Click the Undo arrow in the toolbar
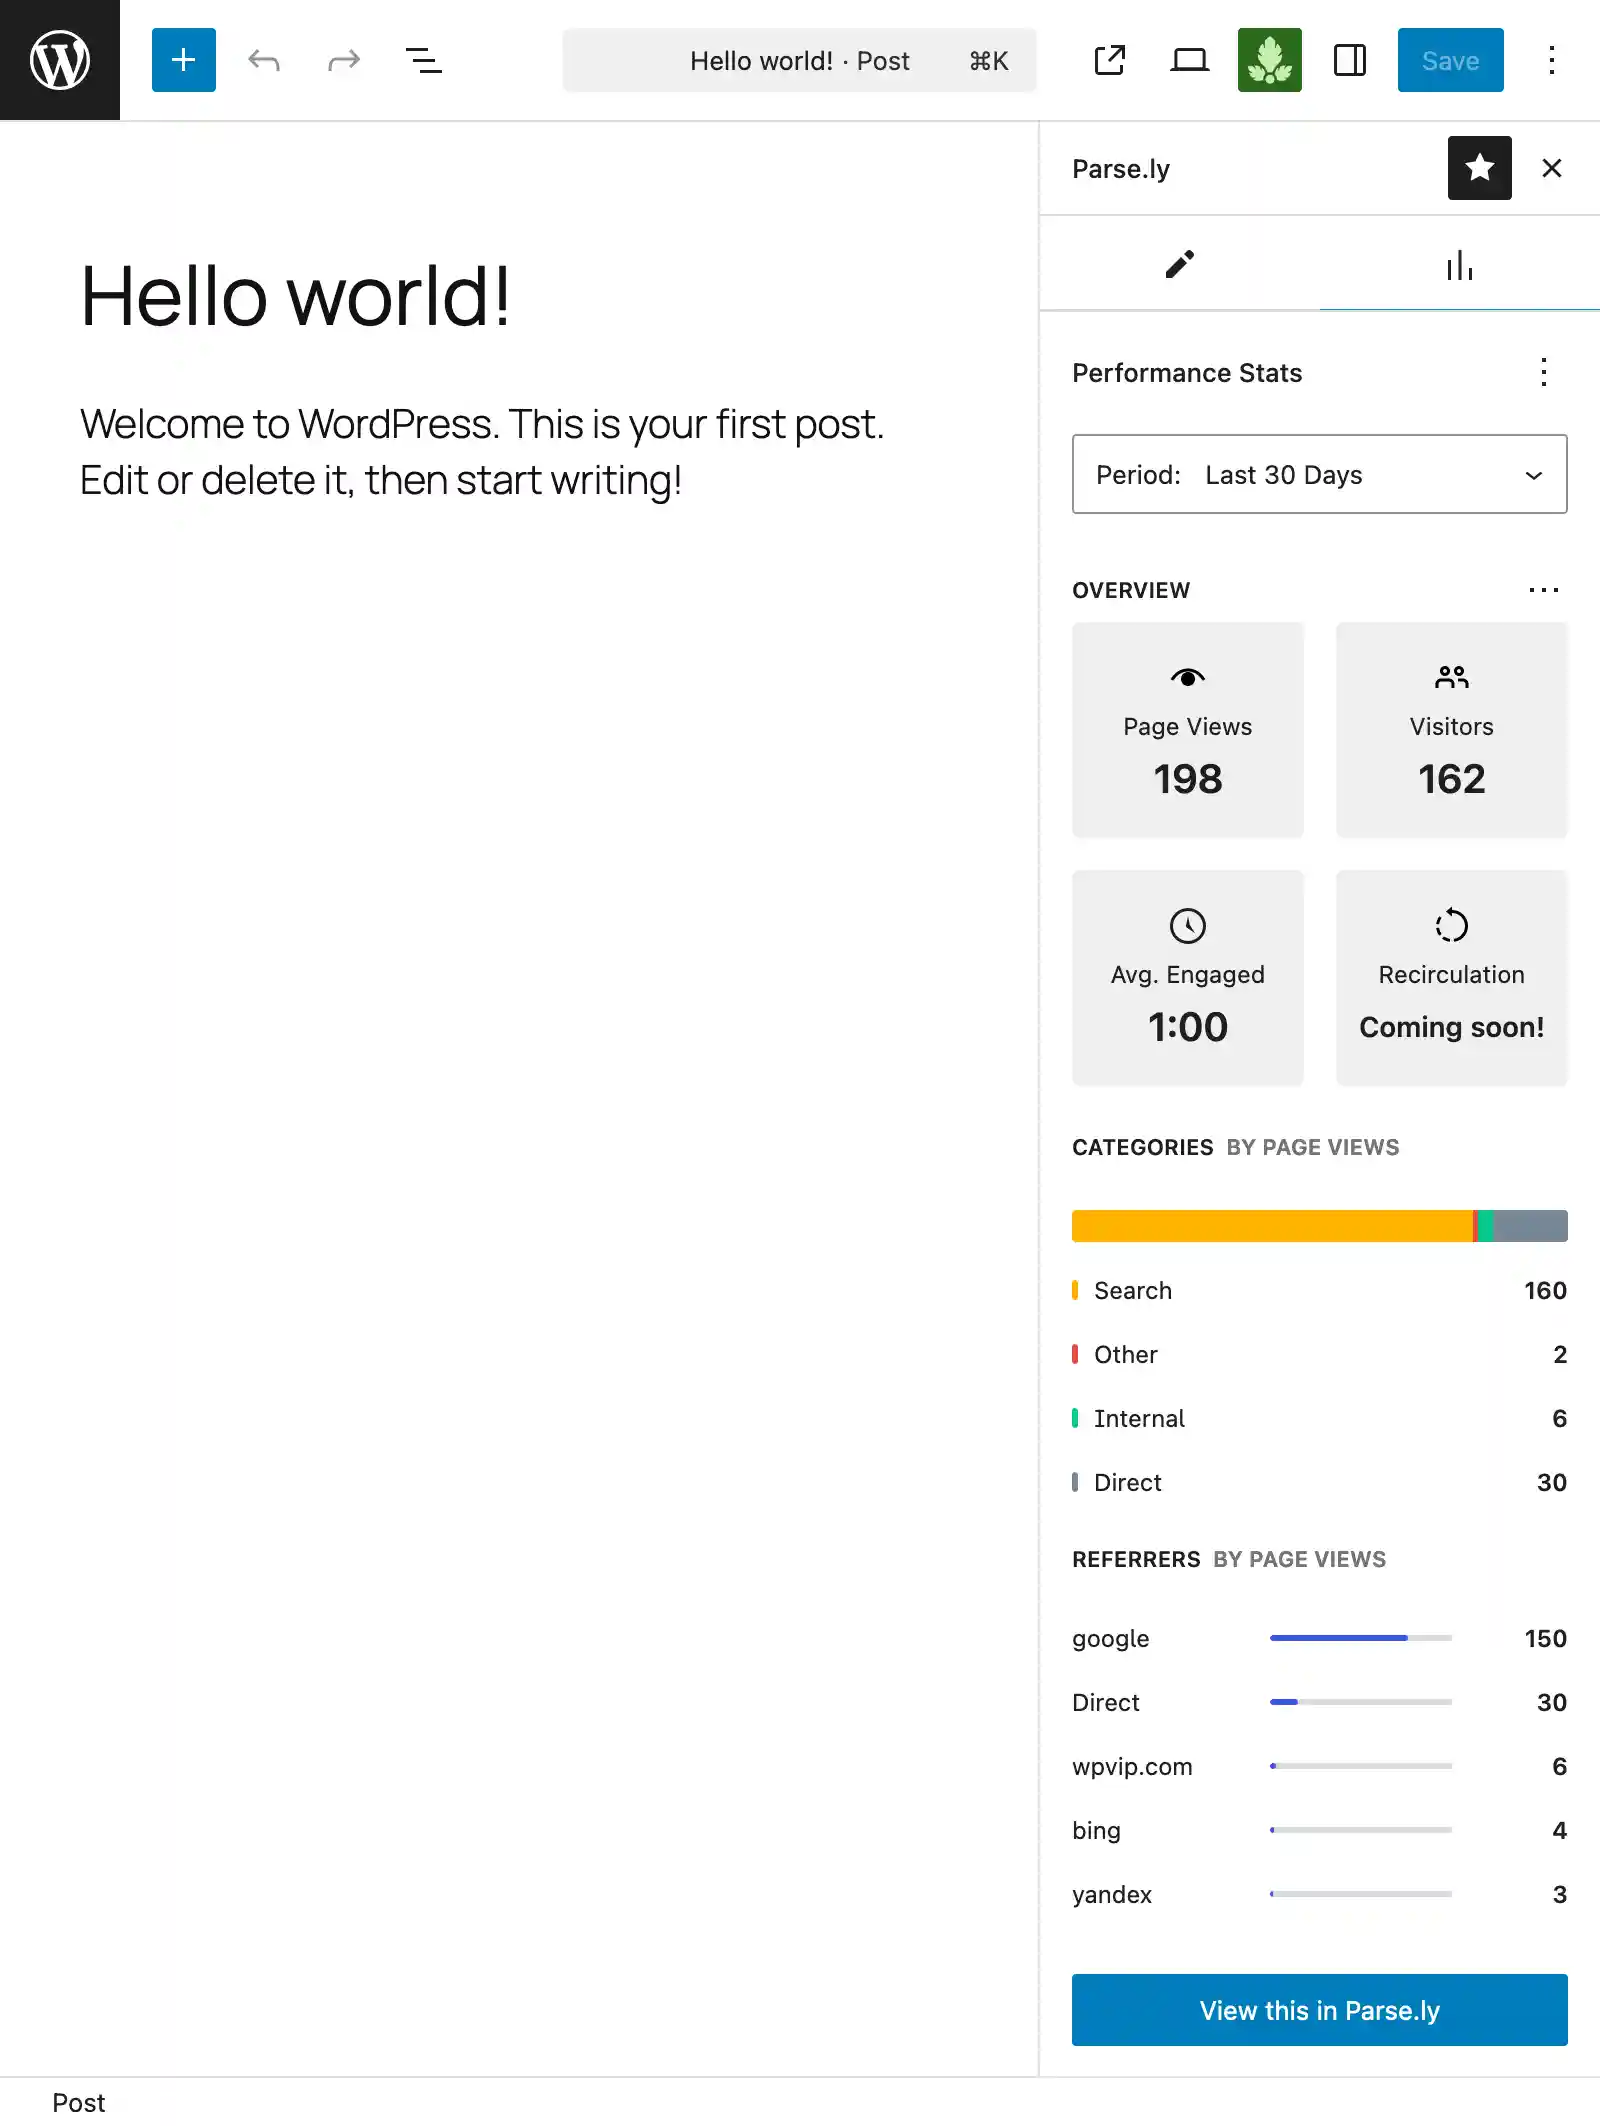Image resolution: width=1600 pixels, height=2126 pixels. 263,60
